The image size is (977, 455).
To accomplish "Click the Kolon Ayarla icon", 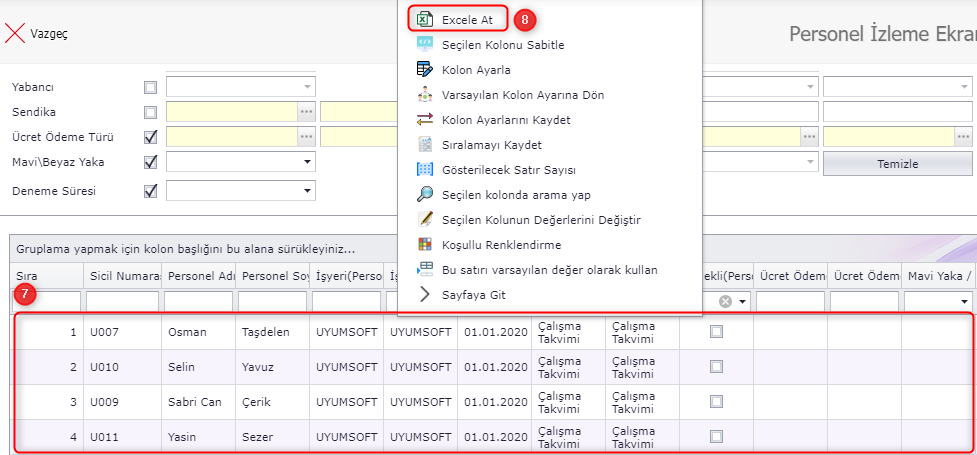I will (424, 70).
